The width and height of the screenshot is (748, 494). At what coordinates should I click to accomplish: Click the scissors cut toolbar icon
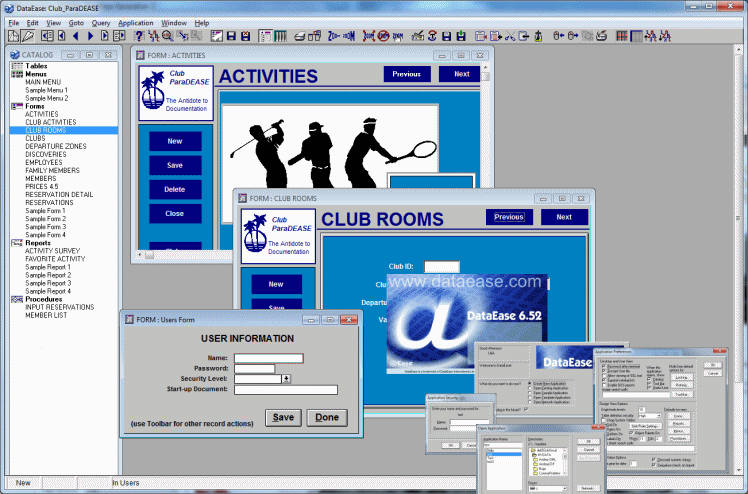pos(510,36)
